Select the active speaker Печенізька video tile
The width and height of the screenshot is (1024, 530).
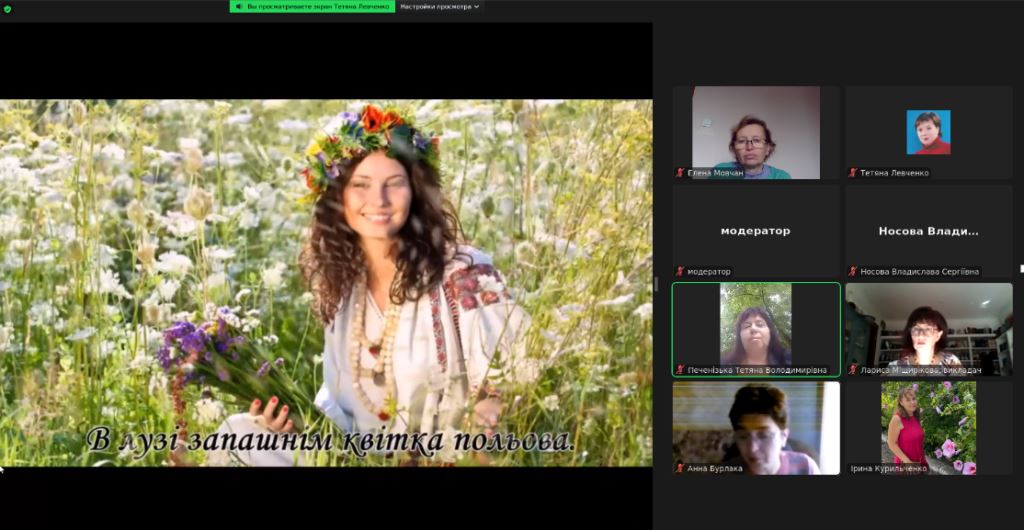pyautogui.click(x=756, y=330)
